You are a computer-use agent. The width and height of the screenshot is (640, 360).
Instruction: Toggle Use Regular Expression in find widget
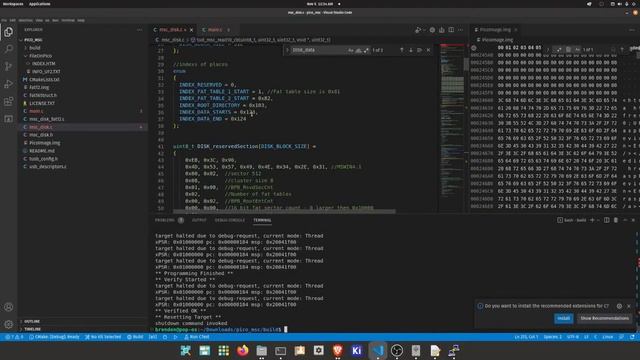[366, 50]
